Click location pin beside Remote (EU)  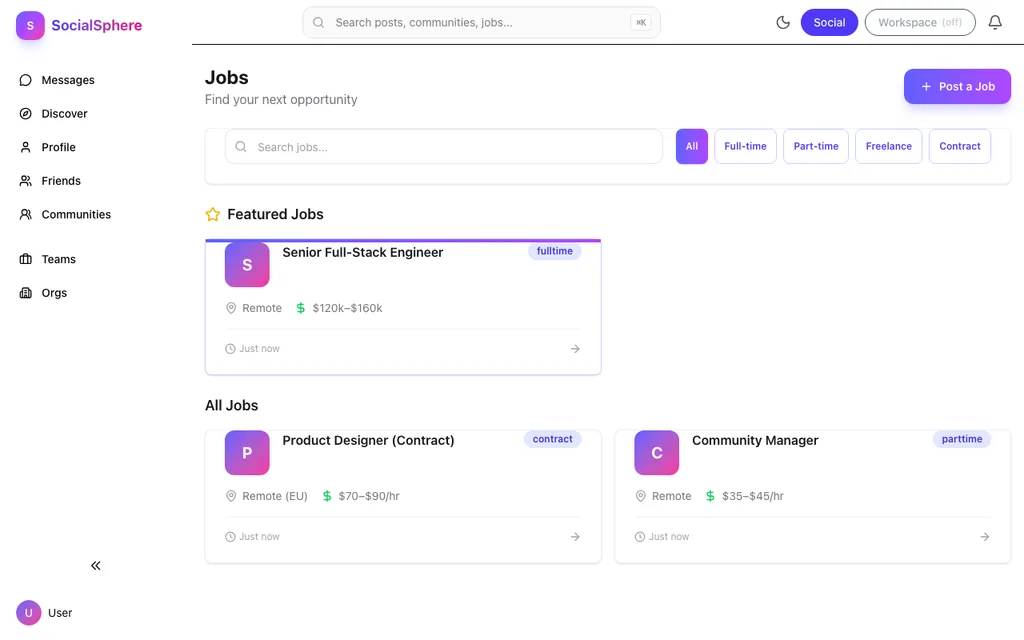tap(231, 496)
